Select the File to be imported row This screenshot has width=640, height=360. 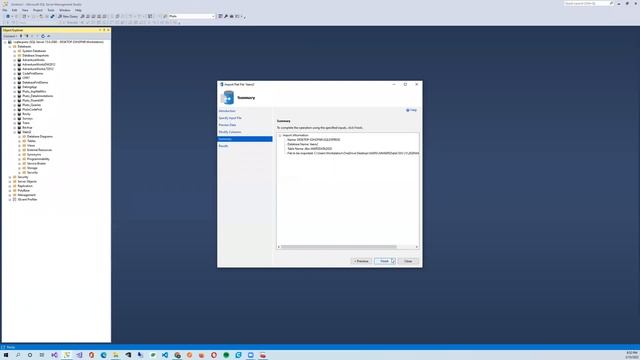click(353, 153)
